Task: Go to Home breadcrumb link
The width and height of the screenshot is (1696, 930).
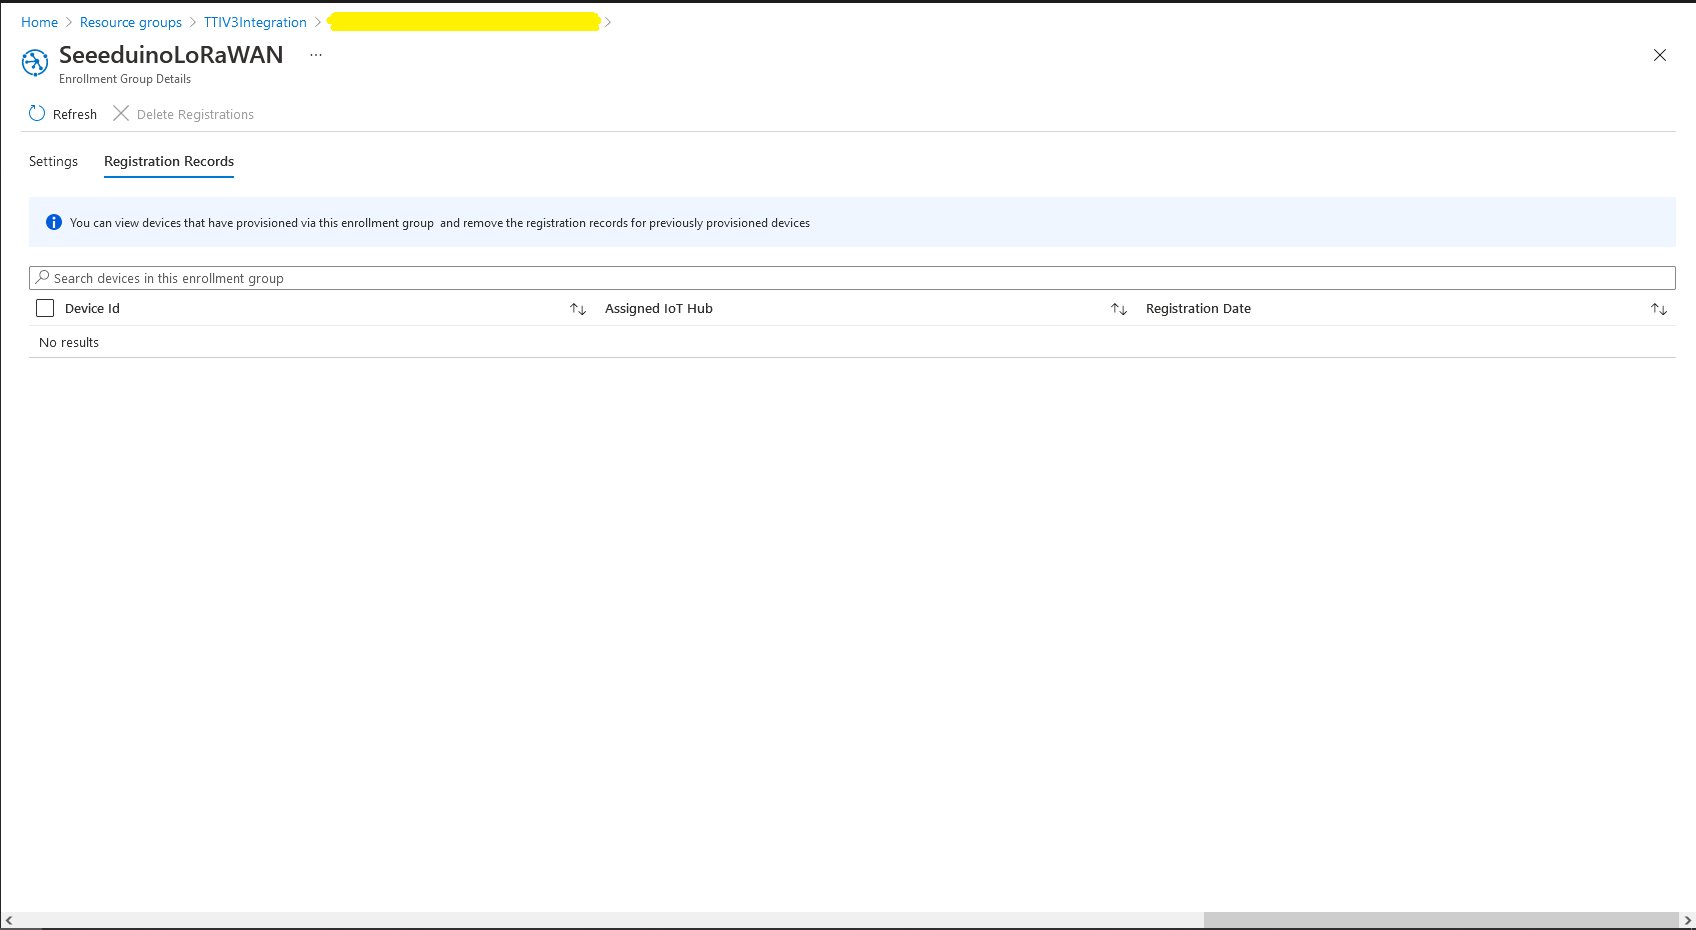Action: click(39, 22)
